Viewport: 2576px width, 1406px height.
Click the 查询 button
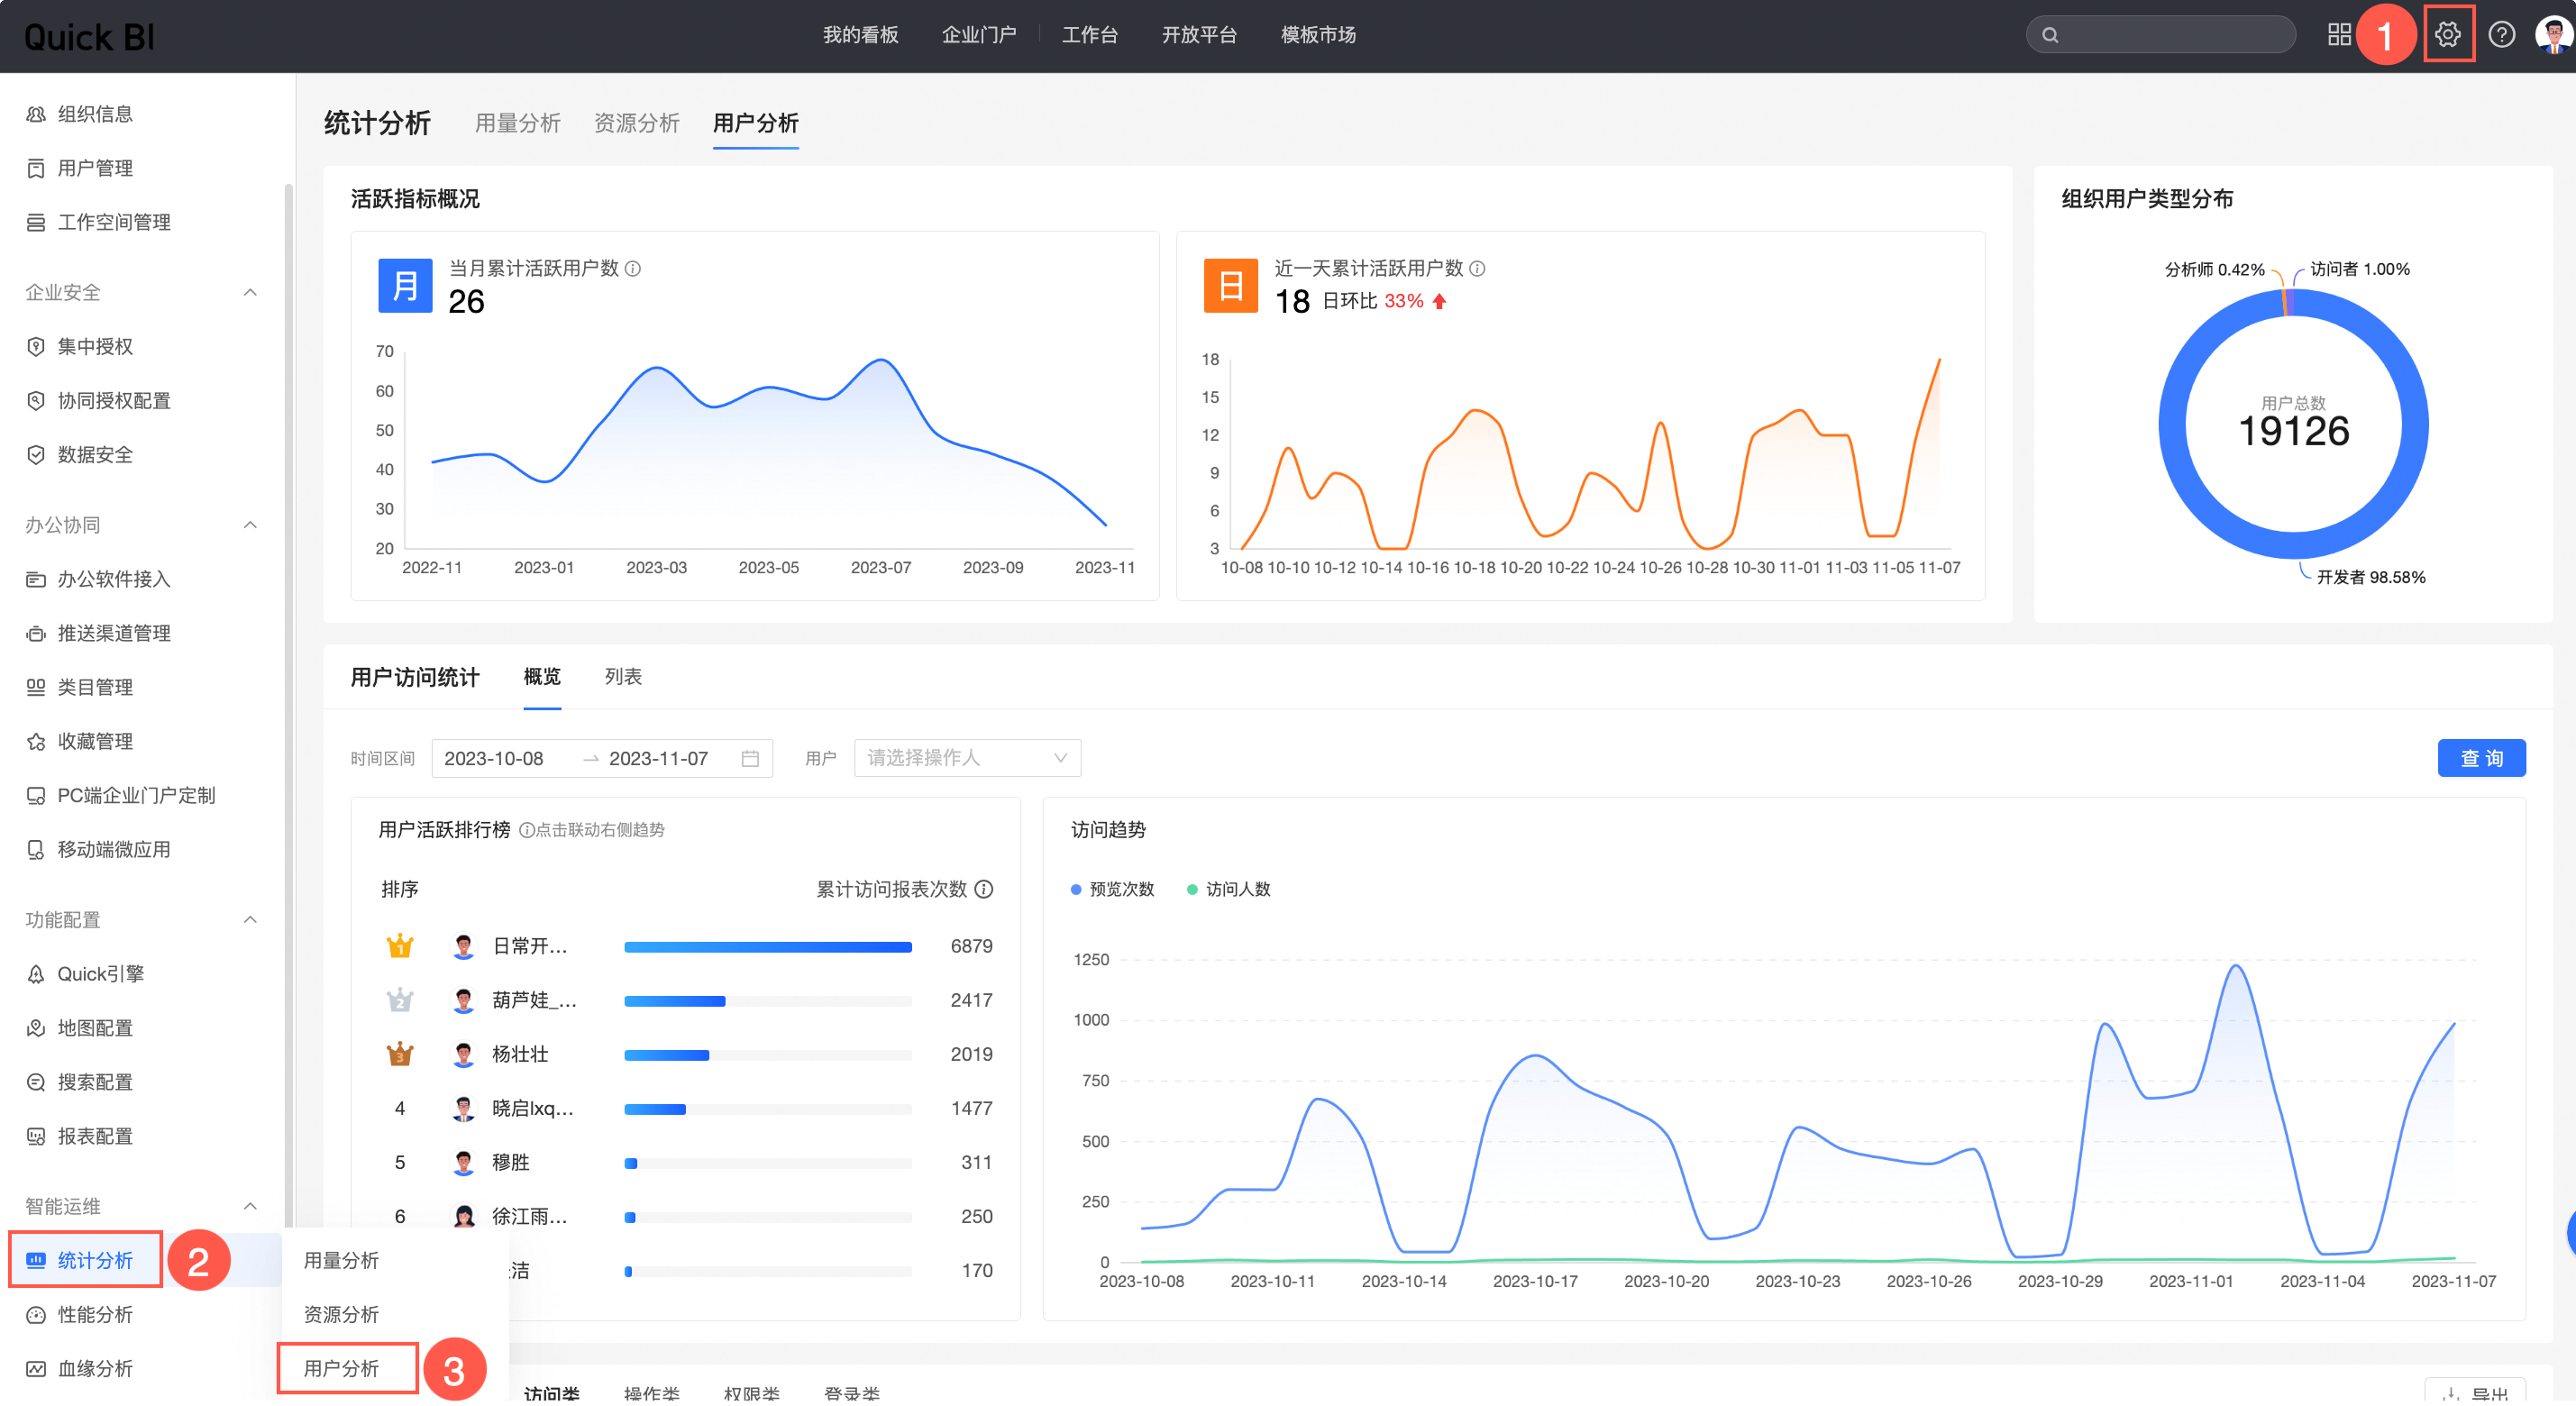(2481, 758)
